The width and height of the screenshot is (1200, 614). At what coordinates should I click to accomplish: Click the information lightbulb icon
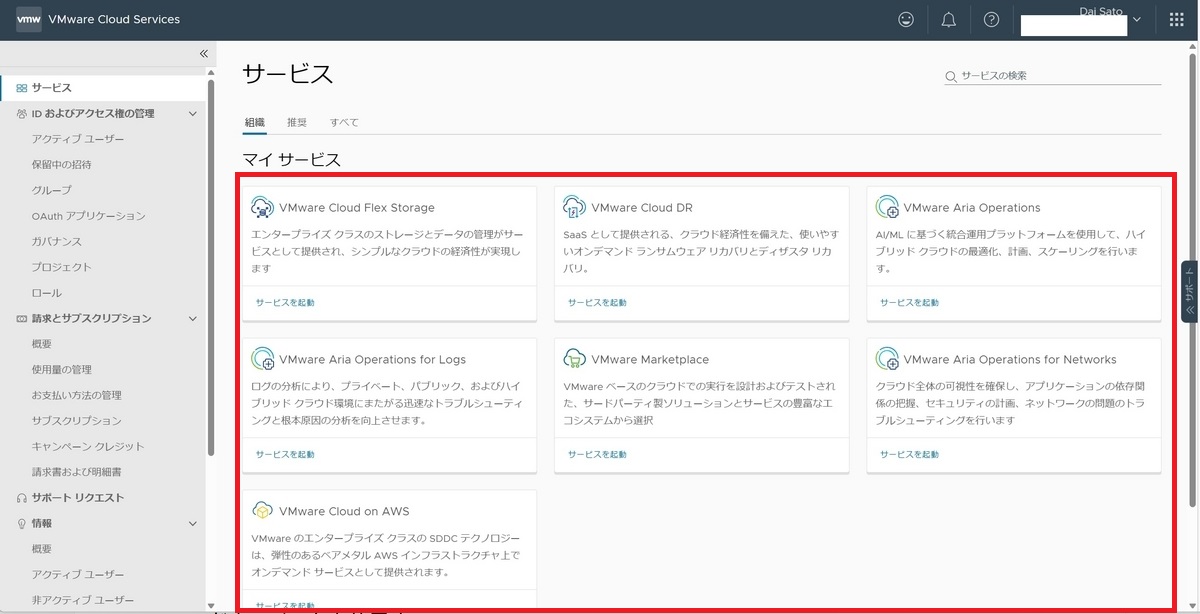click(x=22, y=524)
